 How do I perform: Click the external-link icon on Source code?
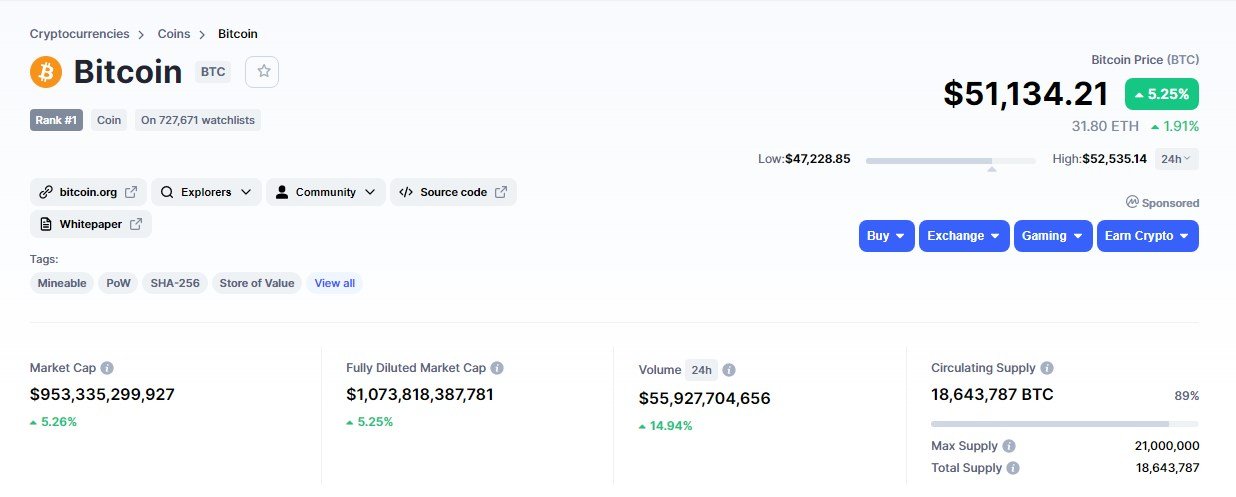501,192
